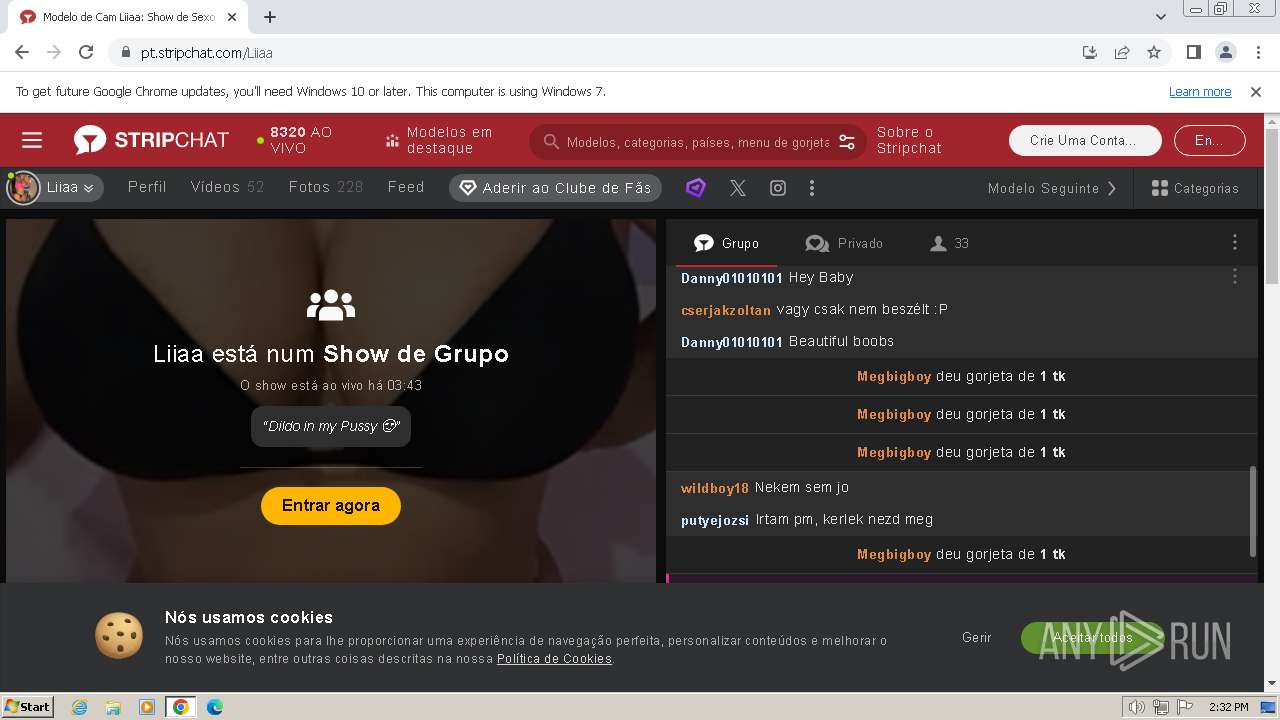Open Microsoft Edge from taskbar
Image resolution: width=1280 pixels, height=720 pixels.
[215, 707]
